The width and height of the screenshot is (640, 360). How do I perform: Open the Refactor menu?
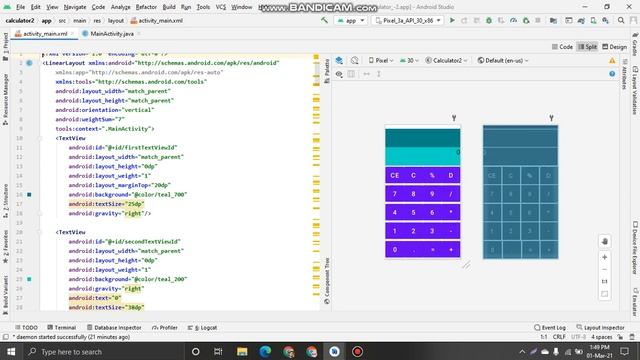coord(146,7)
